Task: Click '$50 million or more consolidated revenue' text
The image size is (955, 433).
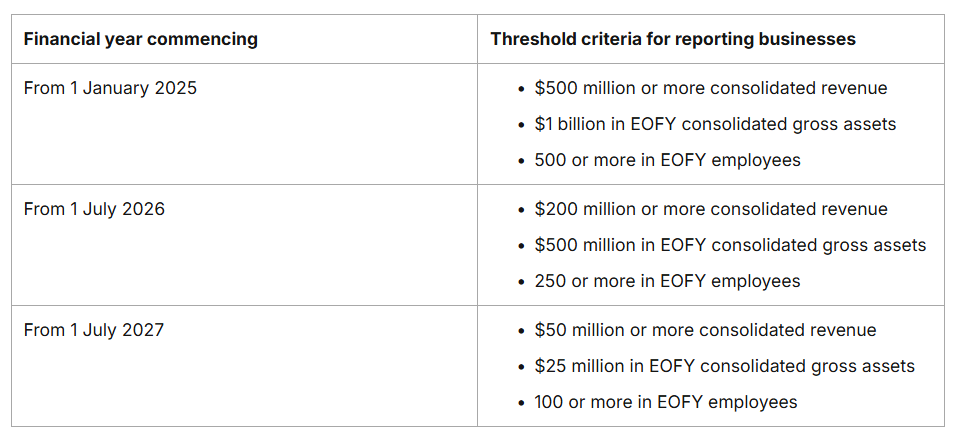Action: [705, 330]
